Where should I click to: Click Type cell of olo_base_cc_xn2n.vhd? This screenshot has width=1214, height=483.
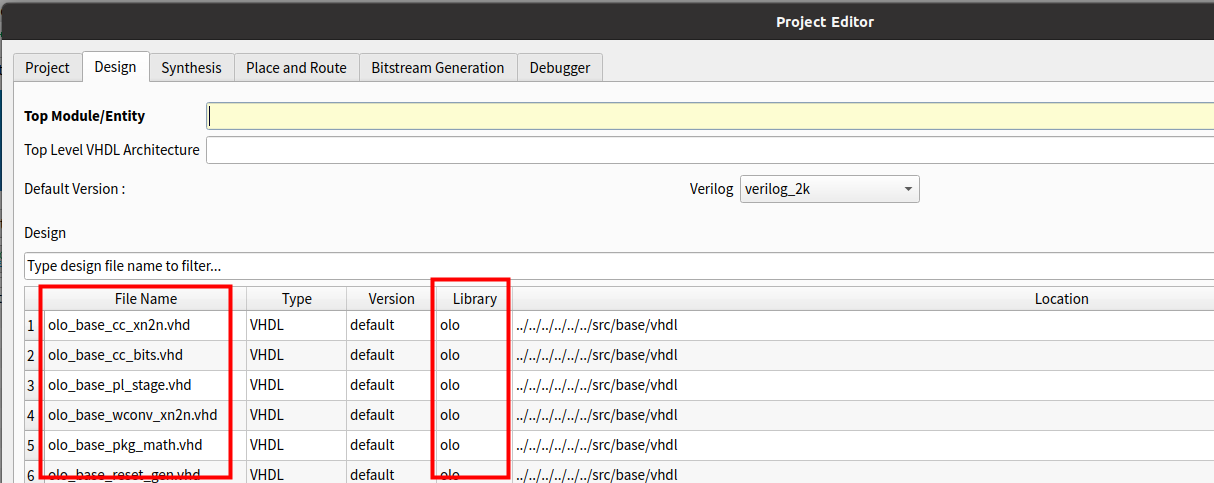[x=297, y=325]
